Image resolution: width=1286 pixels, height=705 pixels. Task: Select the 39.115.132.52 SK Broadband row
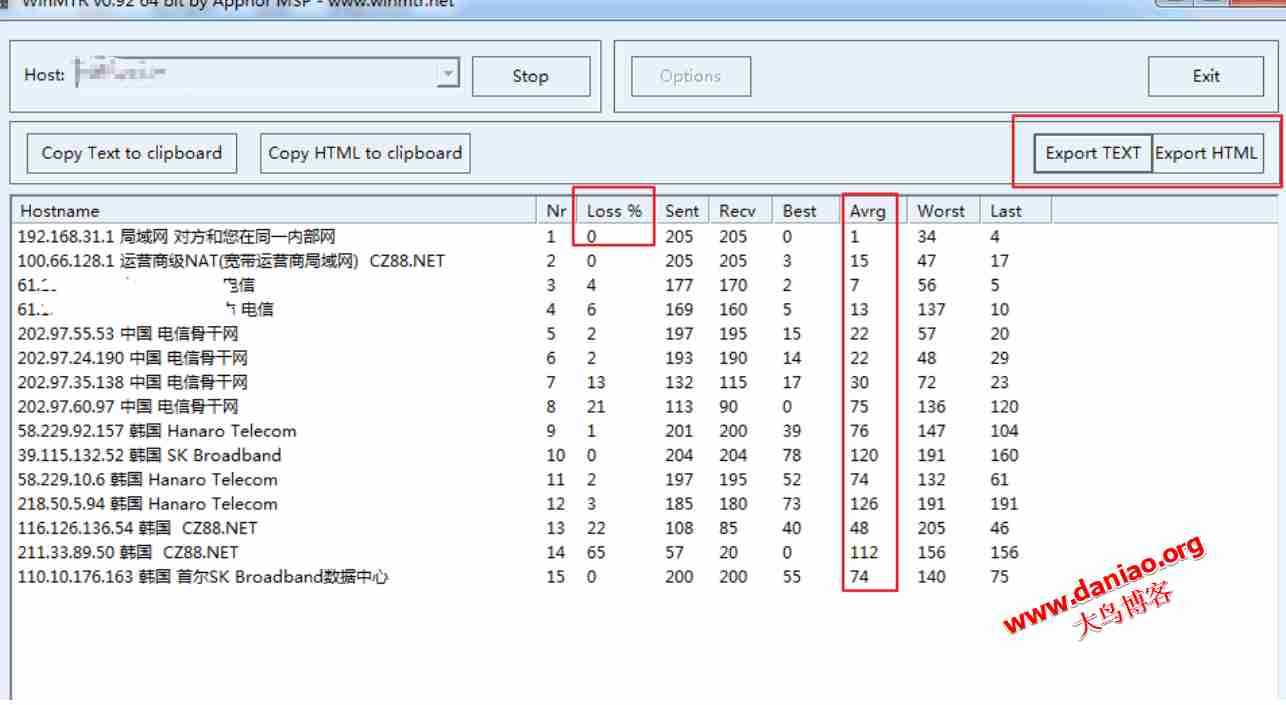click(530, 455)
